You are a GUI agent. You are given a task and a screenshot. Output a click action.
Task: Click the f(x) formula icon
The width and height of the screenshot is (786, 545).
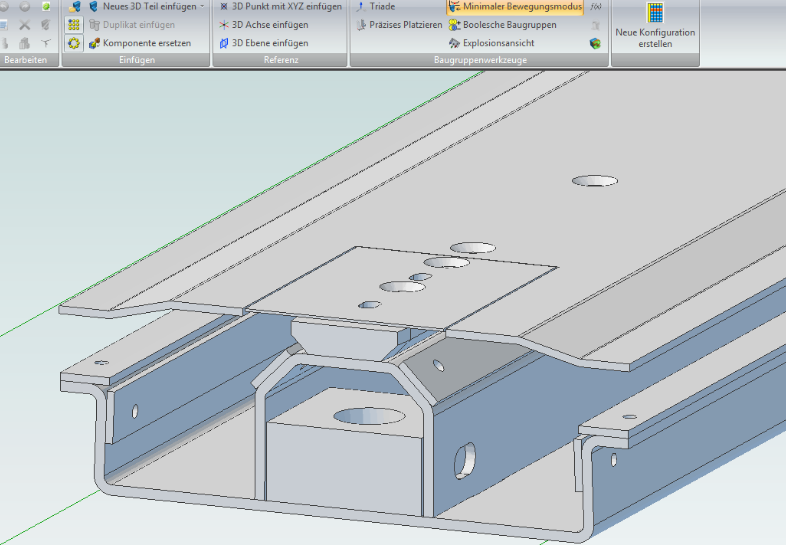click(596, 7)
